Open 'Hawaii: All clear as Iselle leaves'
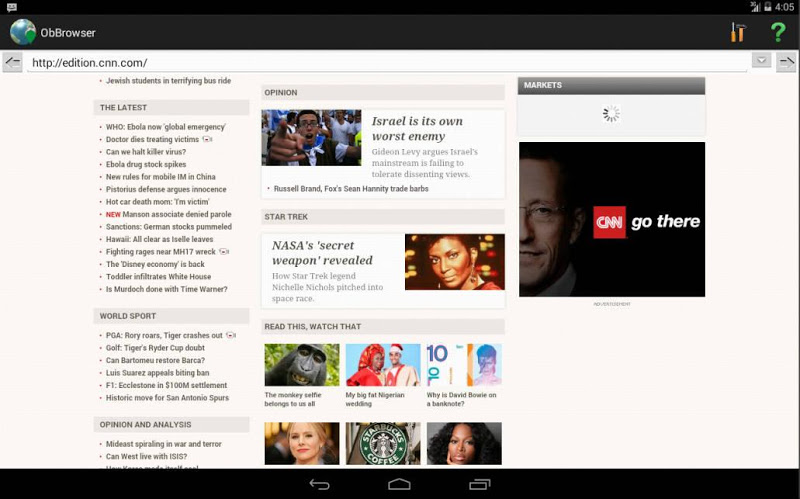Viewport: 800px width, 499px height. pyautogui.click(x=160, y=239)
